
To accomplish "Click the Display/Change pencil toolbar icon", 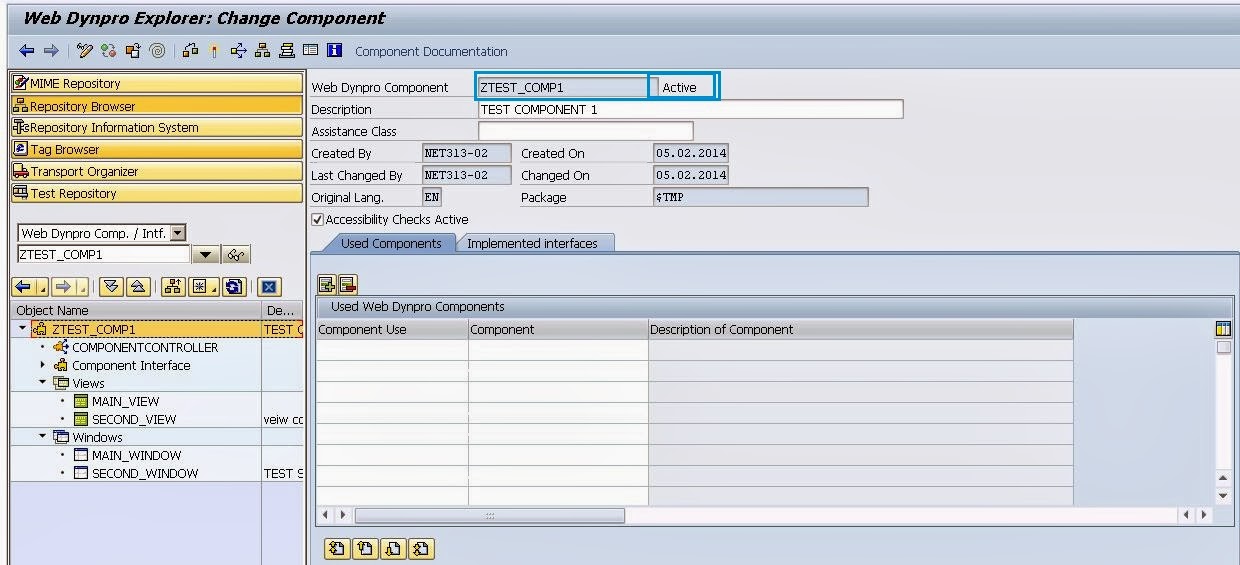I will point(85,51).
